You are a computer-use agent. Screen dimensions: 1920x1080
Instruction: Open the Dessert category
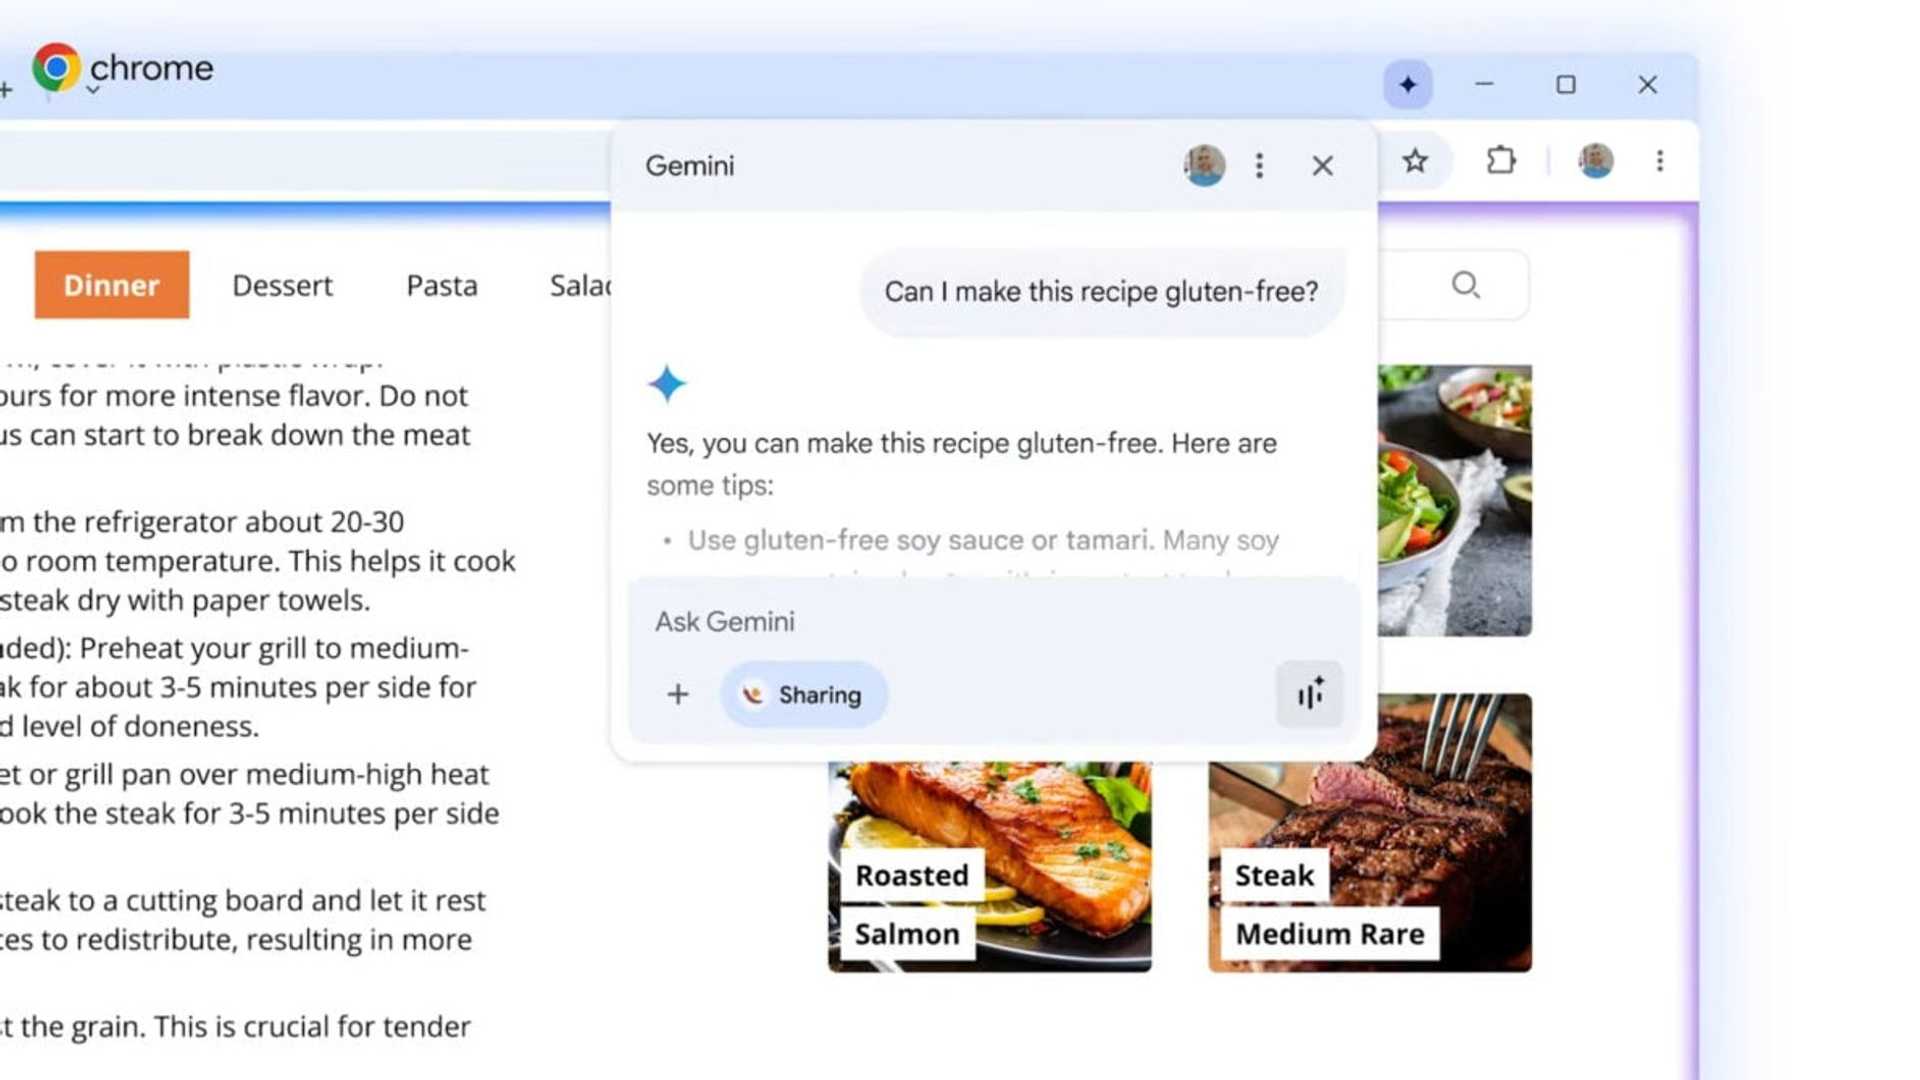(x=282, y=285)
